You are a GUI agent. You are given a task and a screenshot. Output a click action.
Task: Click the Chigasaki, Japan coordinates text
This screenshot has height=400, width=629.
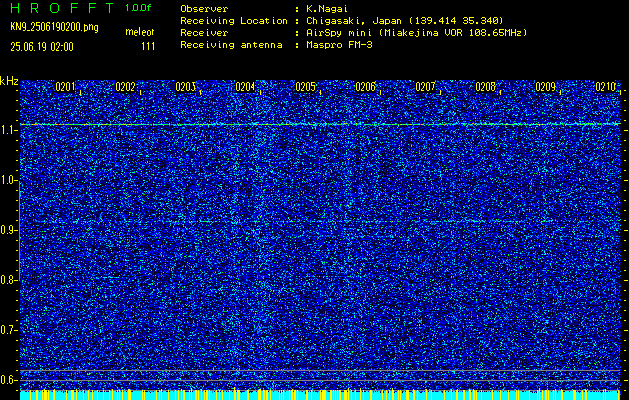pyautogui.click(x=405, y=21)
